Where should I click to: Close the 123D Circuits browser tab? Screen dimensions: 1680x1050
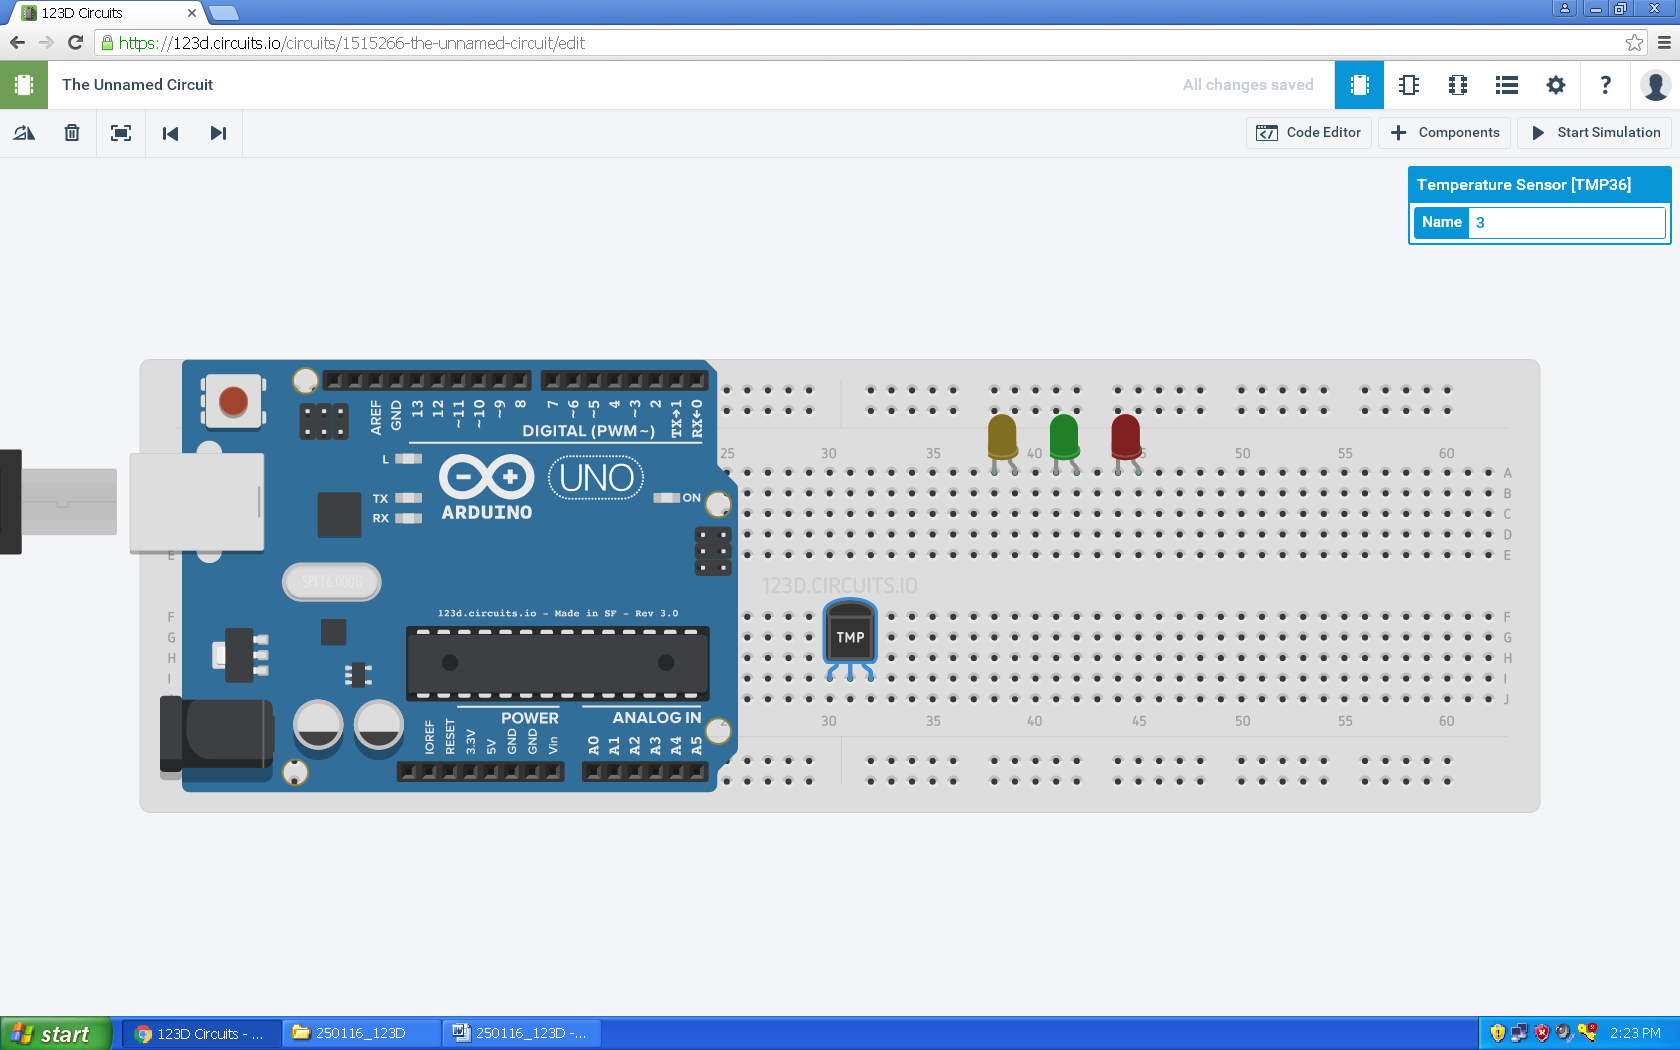191,13
